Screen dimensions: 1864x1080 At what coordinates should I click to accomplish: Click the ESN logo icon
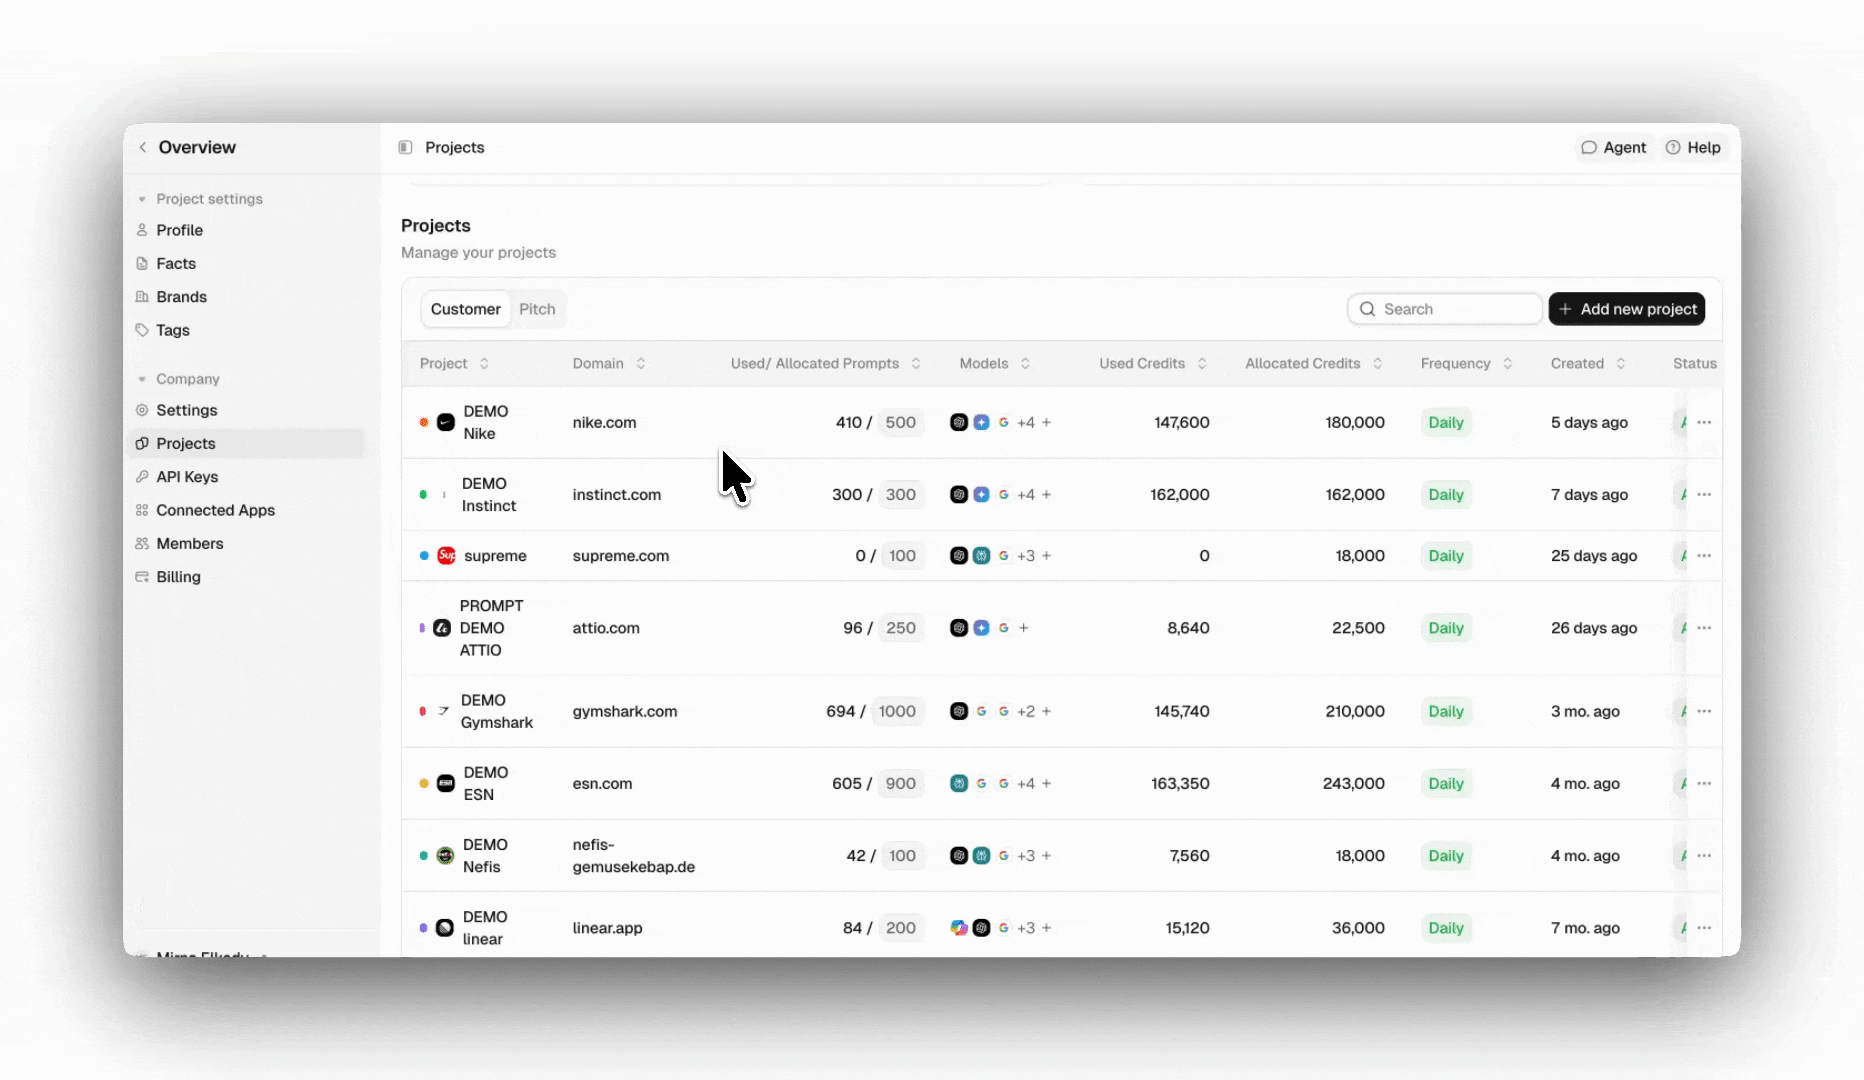pyautogui.click(x=446, y=783)
